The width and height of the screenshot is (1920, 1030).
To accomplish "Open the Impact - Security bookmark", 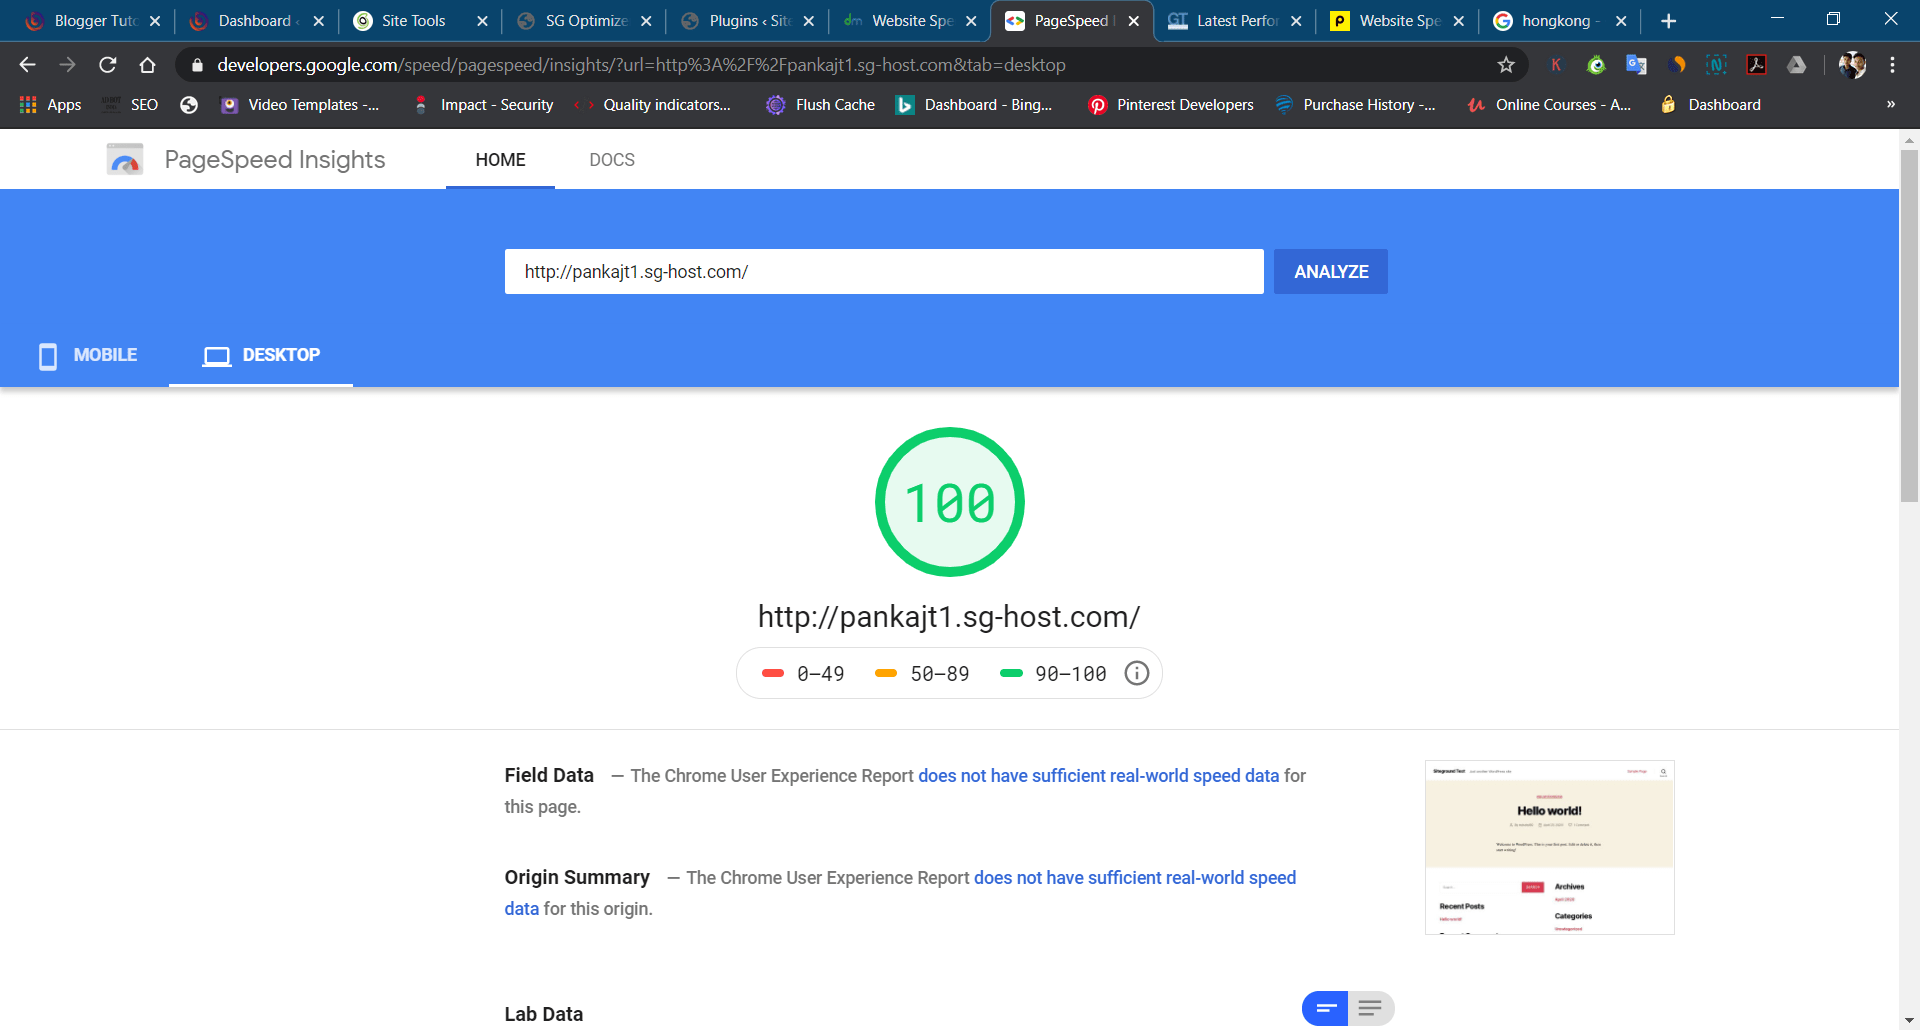I will (x=484, y=105).
